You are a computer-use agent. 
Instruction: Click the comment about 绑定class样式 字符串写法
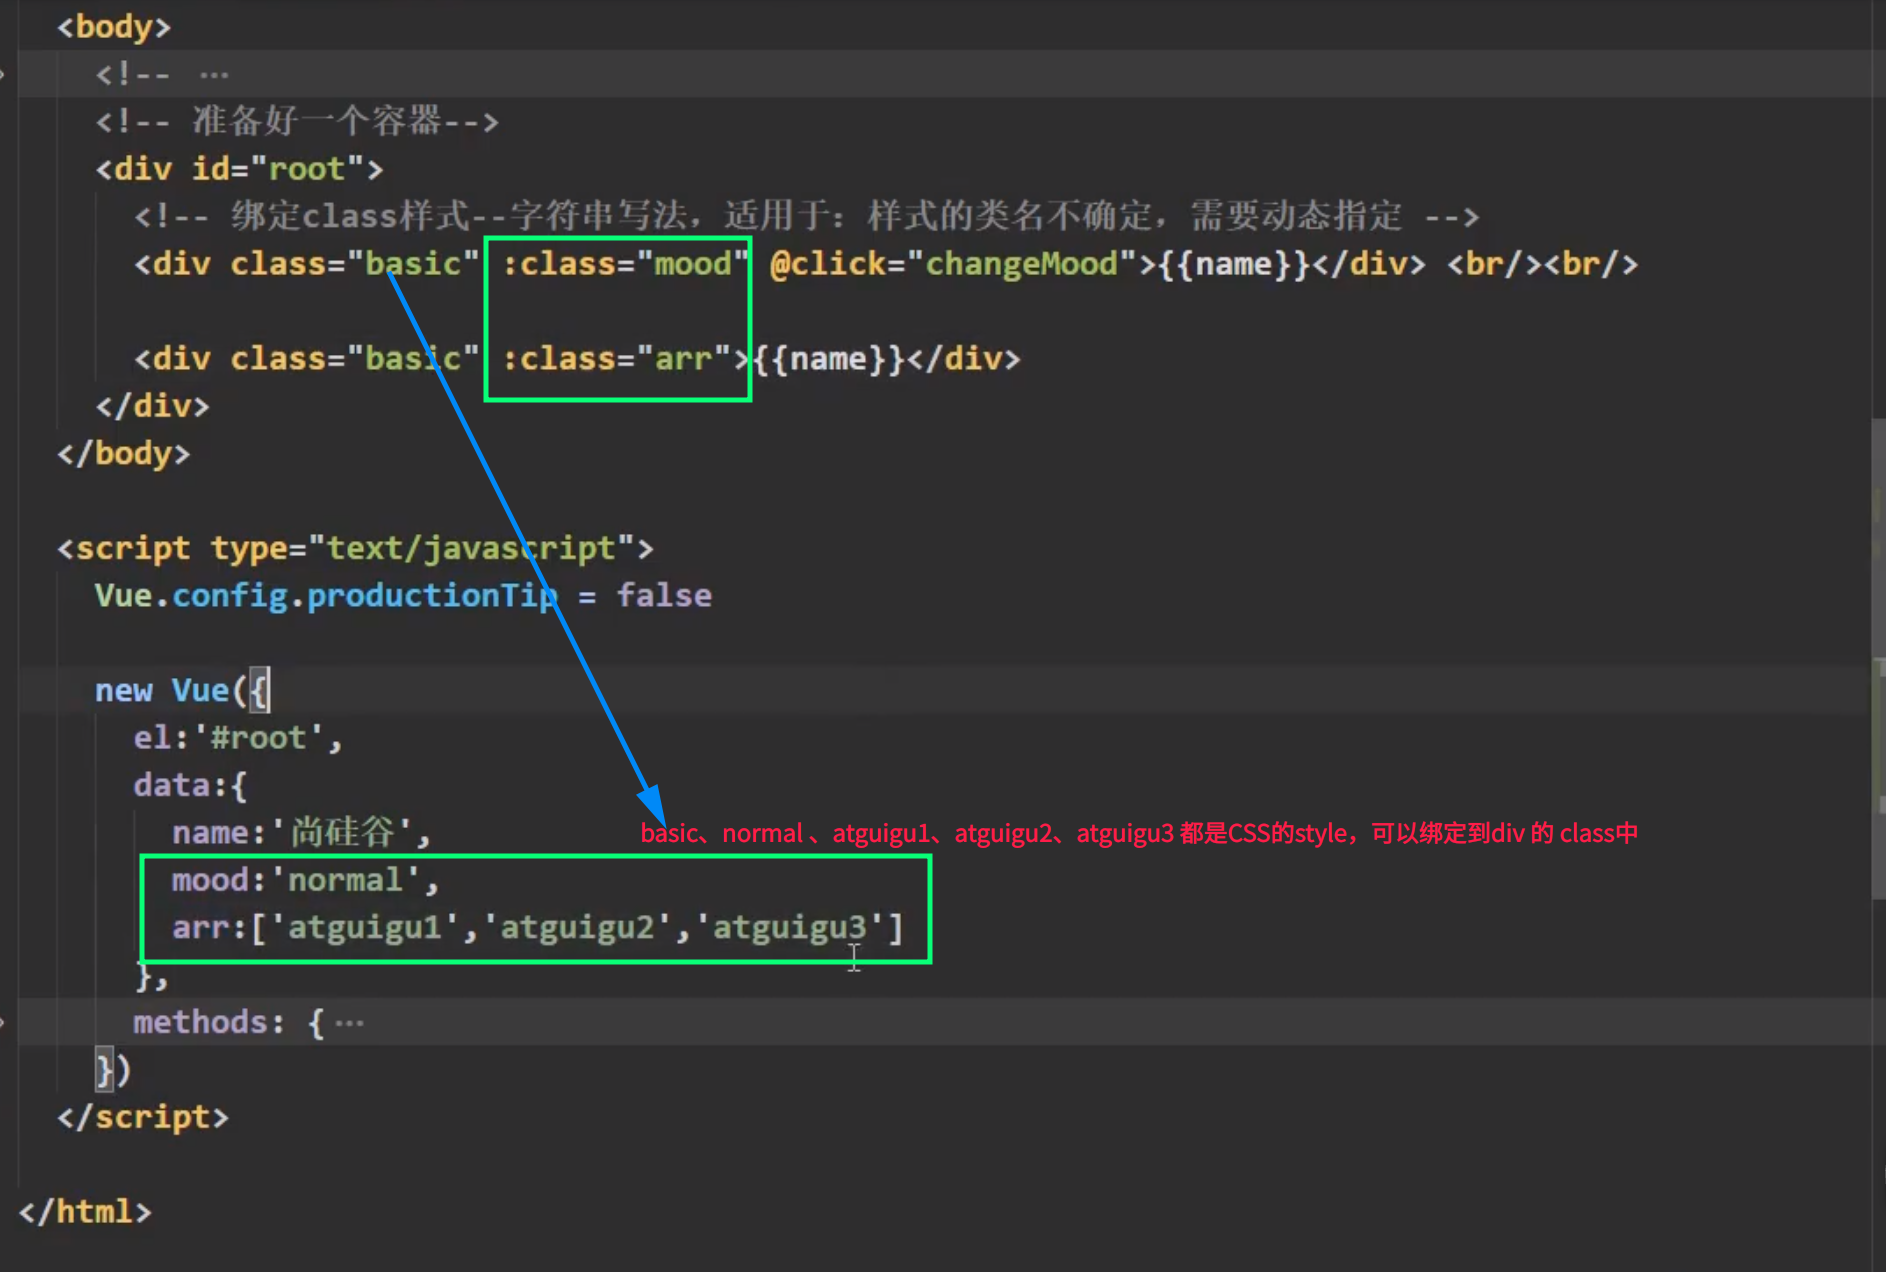coord(806,216)
